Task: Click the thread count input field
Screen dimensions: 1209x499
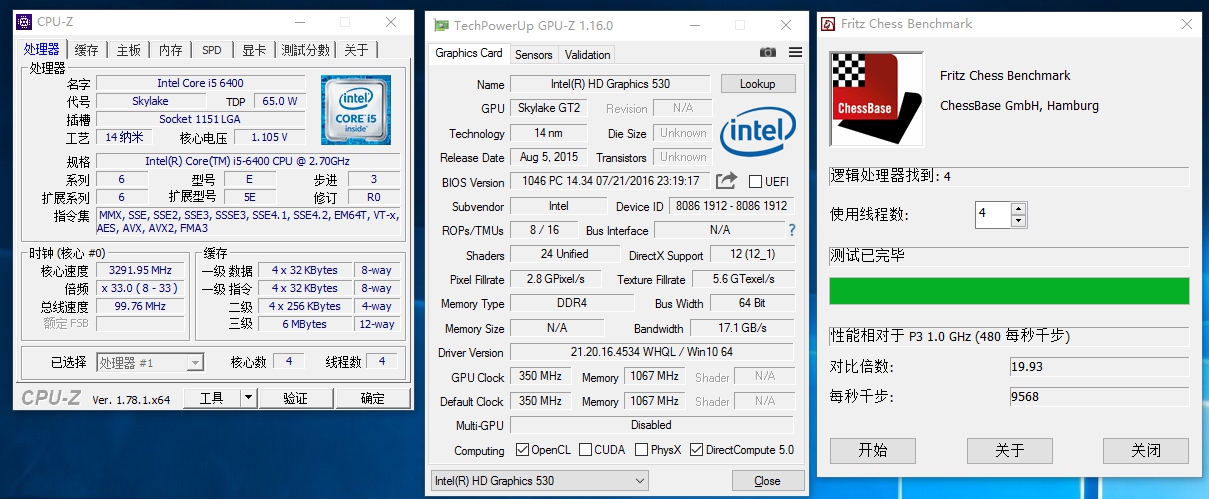Action: click(993, 214)
